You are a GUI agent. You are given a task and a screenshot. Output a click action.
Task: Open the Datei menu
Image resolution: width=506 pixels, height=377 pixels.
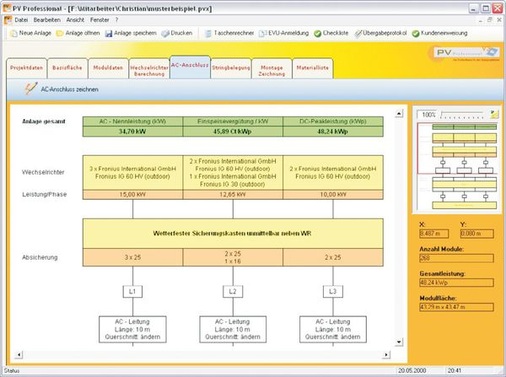coord(21,20)
